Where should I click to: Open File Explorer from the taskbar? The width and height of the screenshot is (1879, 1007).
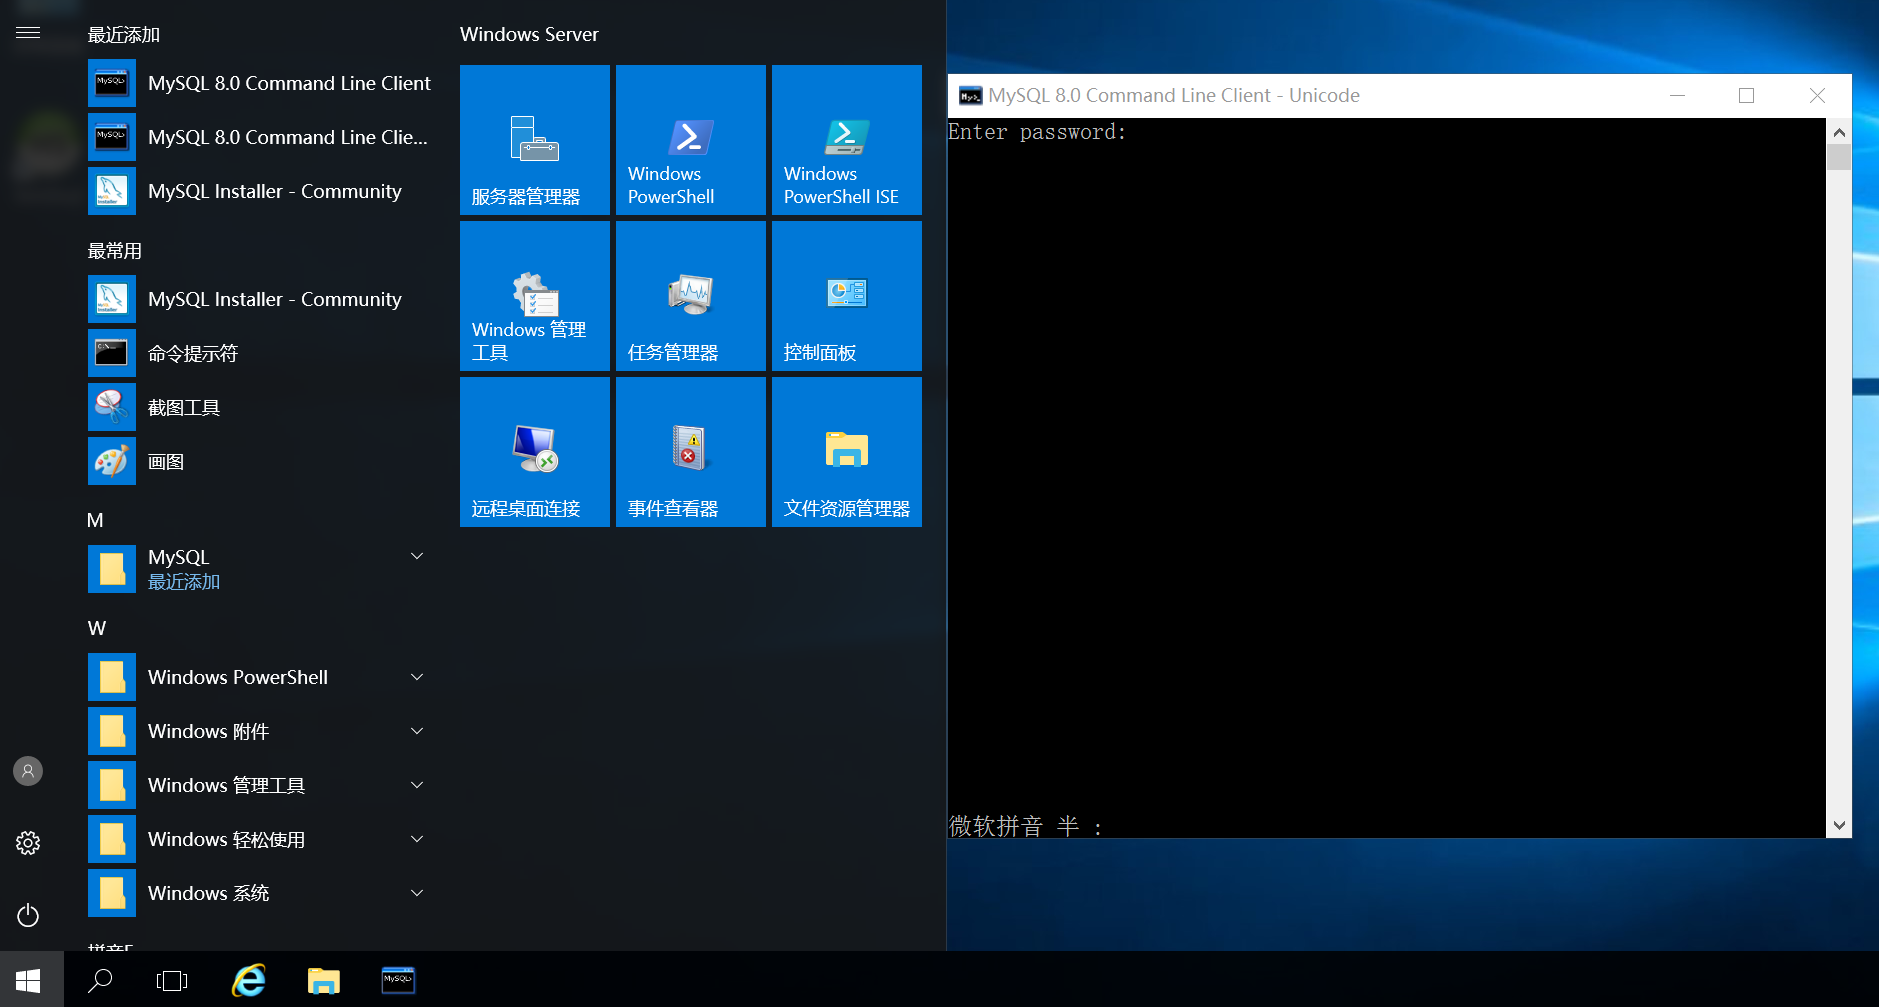324,980
